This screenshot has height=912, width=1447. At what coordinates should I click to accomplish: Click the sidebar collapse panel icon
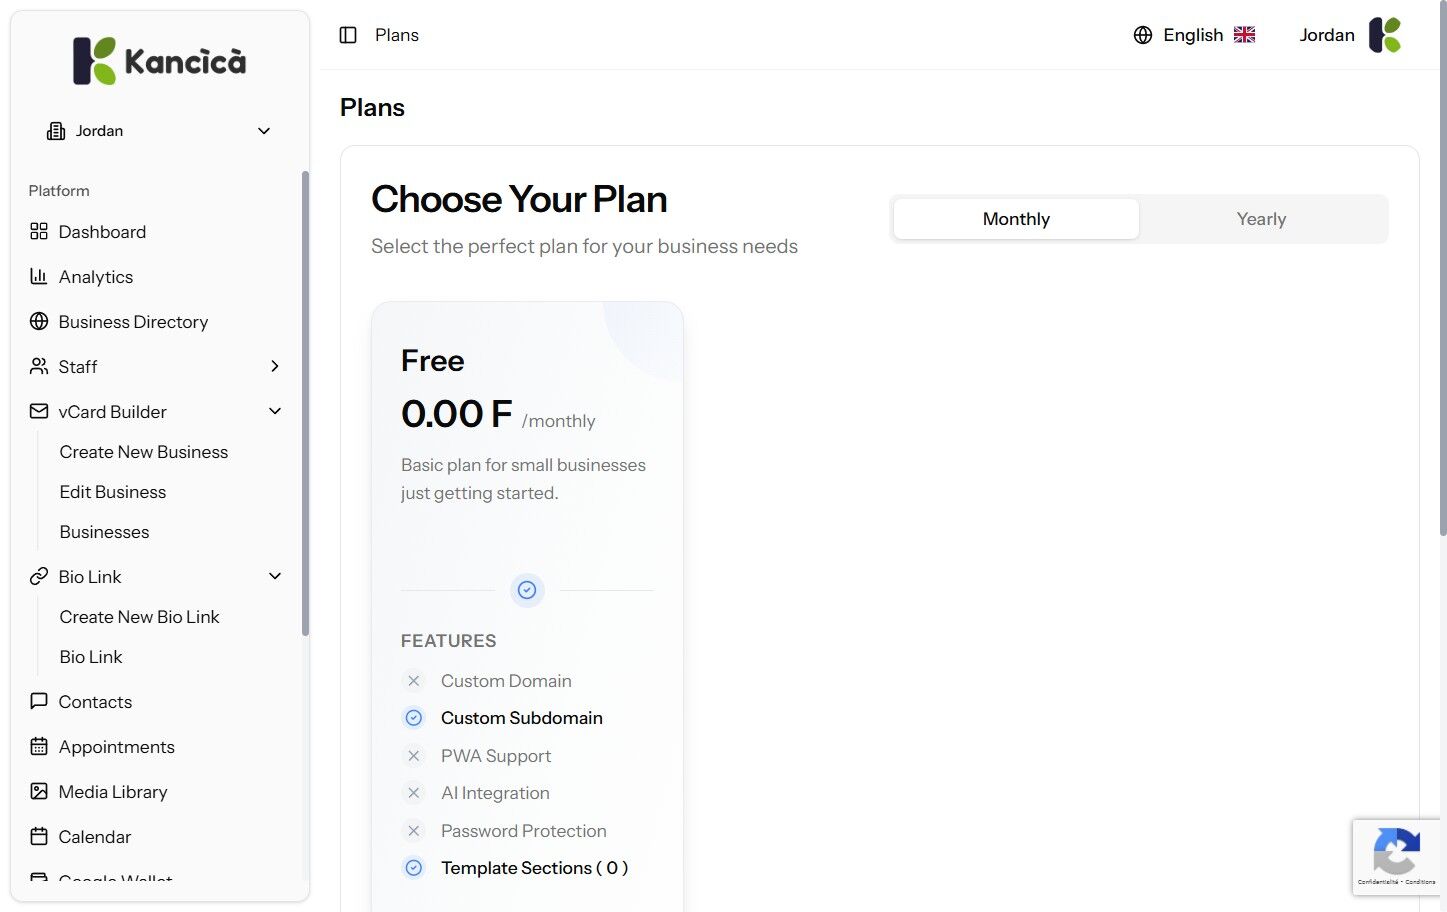coord(348,35)
